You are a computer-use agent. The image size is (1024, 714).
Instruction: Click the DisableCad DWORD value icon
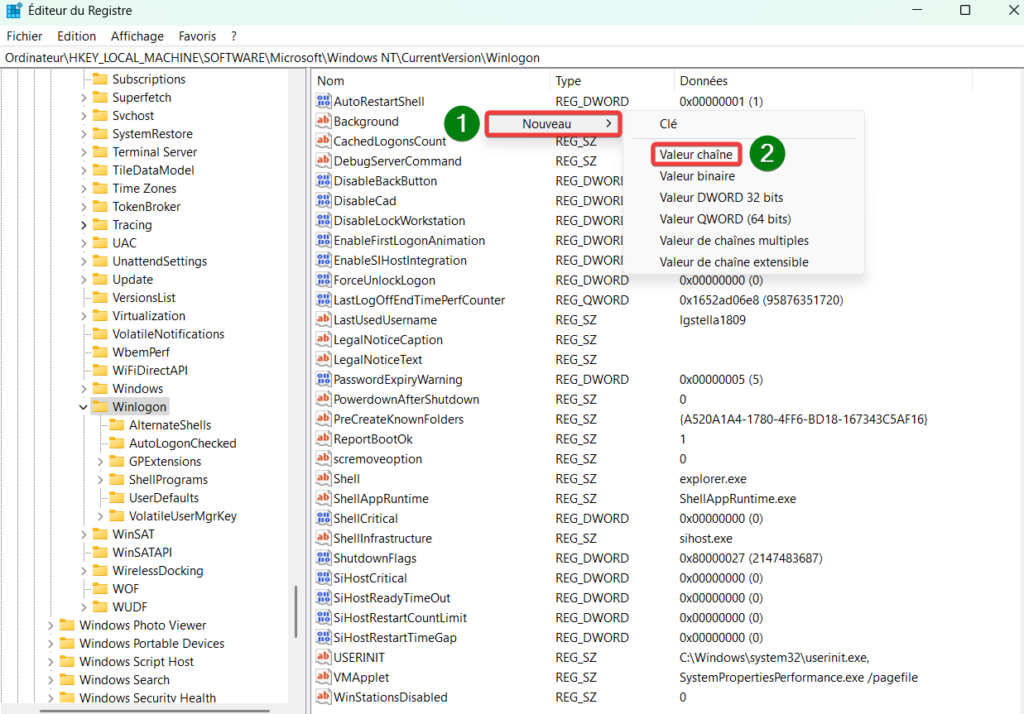click(323, 201)
